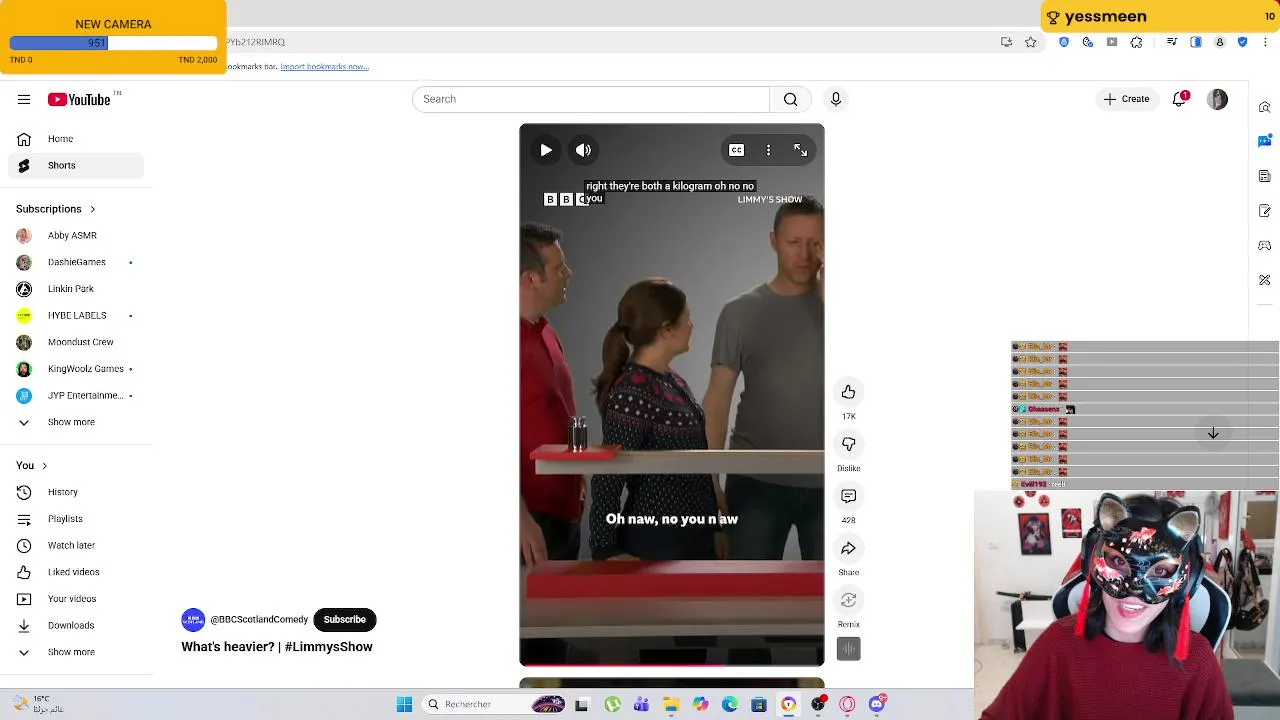This screenshot has height=720, width=1280.
Task: Open Abby ASMR subscription
Action: (x=76, y=235)
